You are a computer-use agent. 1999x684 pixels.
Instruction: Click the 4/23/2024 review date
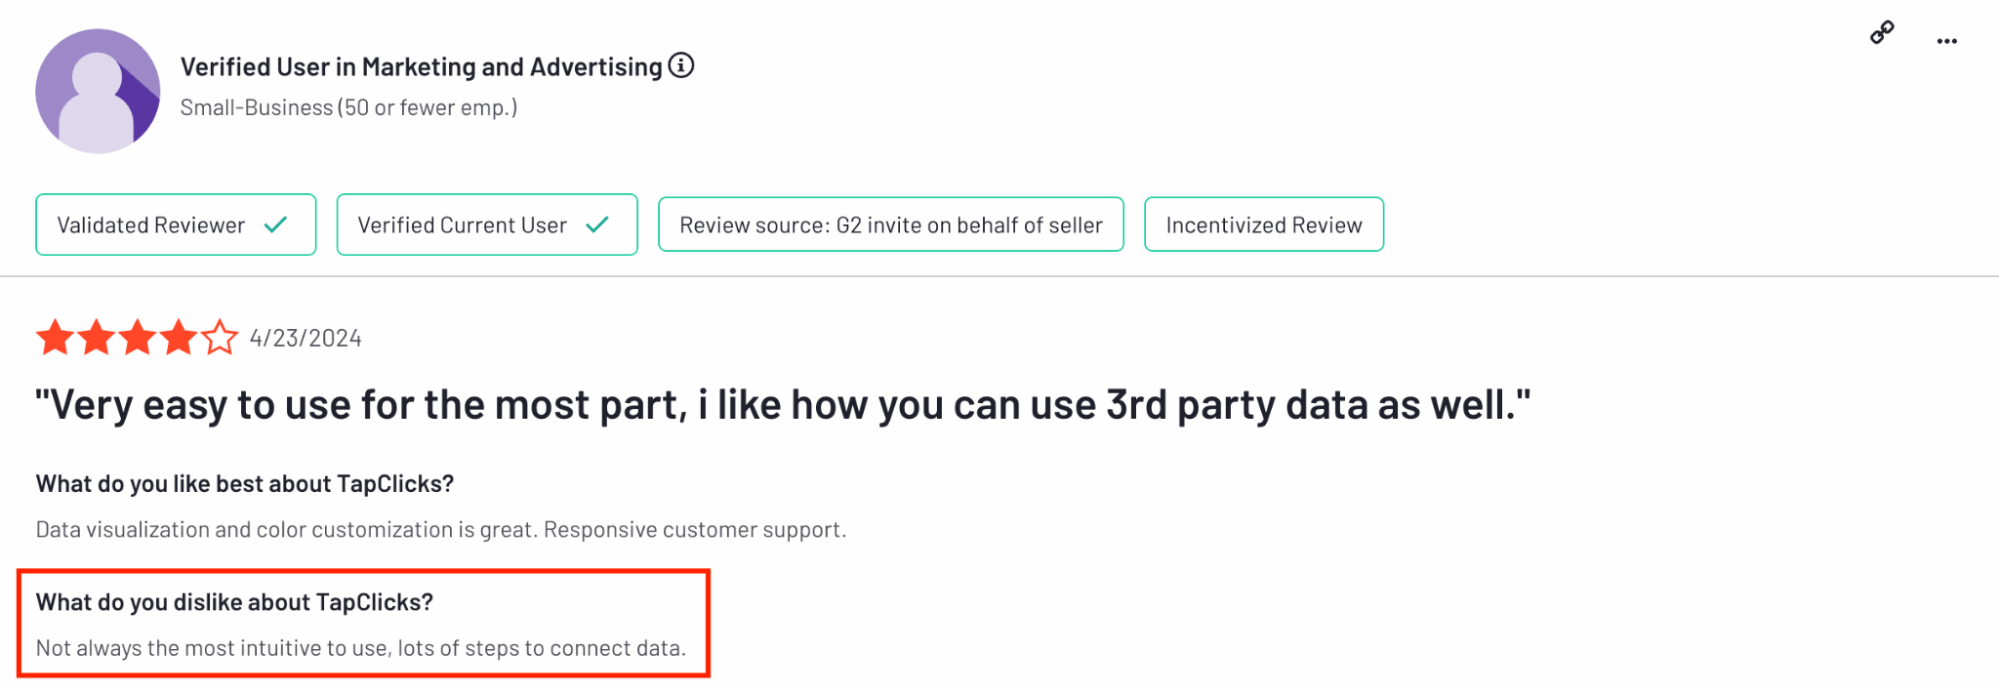(x=306, y=337)
